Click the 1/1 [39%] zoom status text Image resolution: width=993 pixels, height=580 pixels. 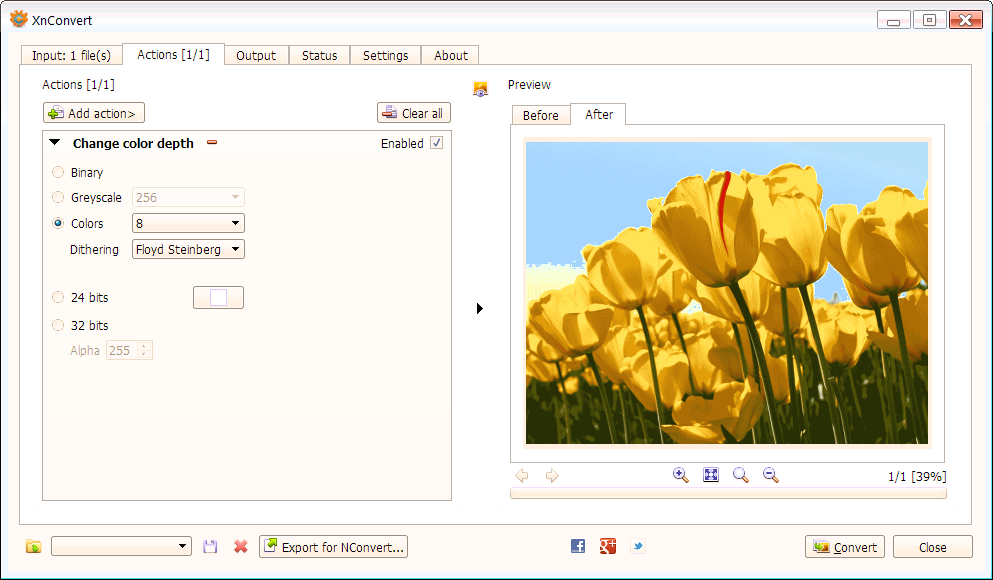point(917,476)
